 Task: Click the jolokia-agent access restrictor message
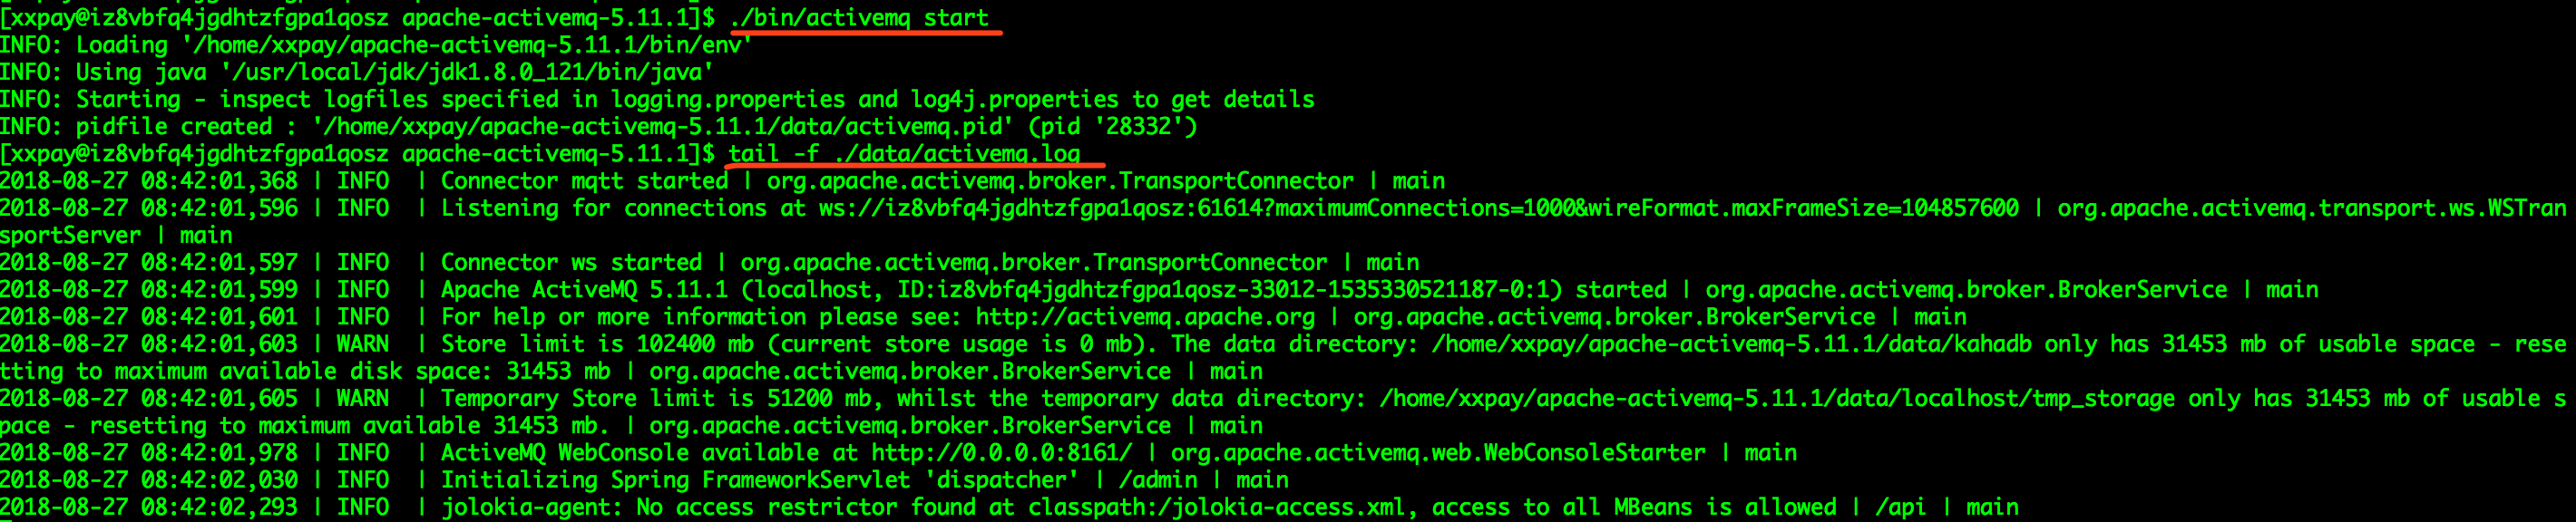(x=1139, y=507)
